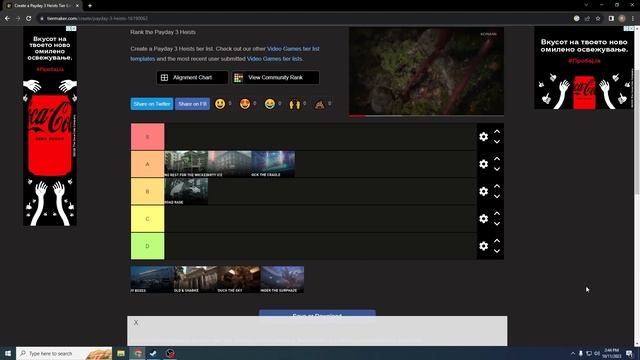This screenshot has width=640, height=360.
Task: React with the raised hands emoji
Action: tap(295, 104)
